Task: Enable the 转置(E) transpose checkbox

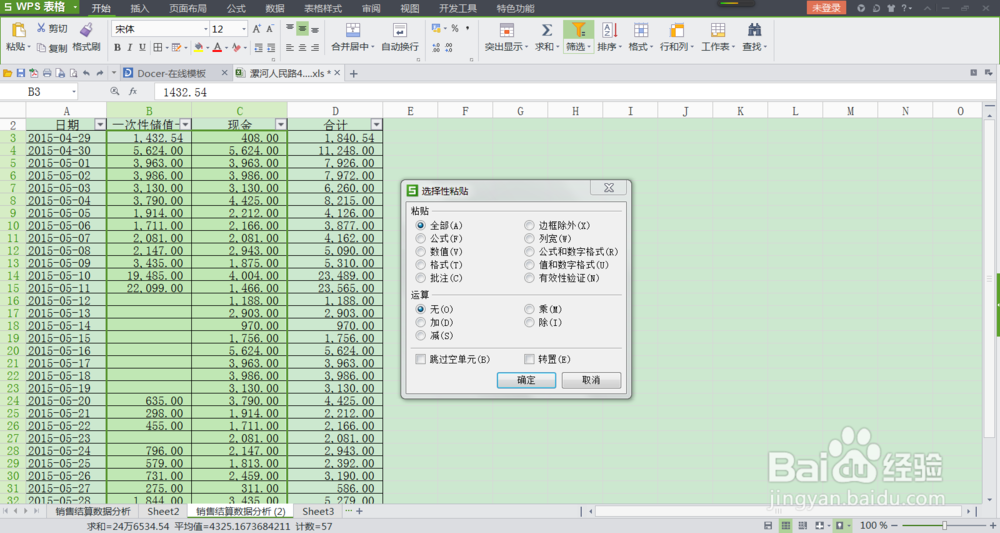Action: point(529,359)
